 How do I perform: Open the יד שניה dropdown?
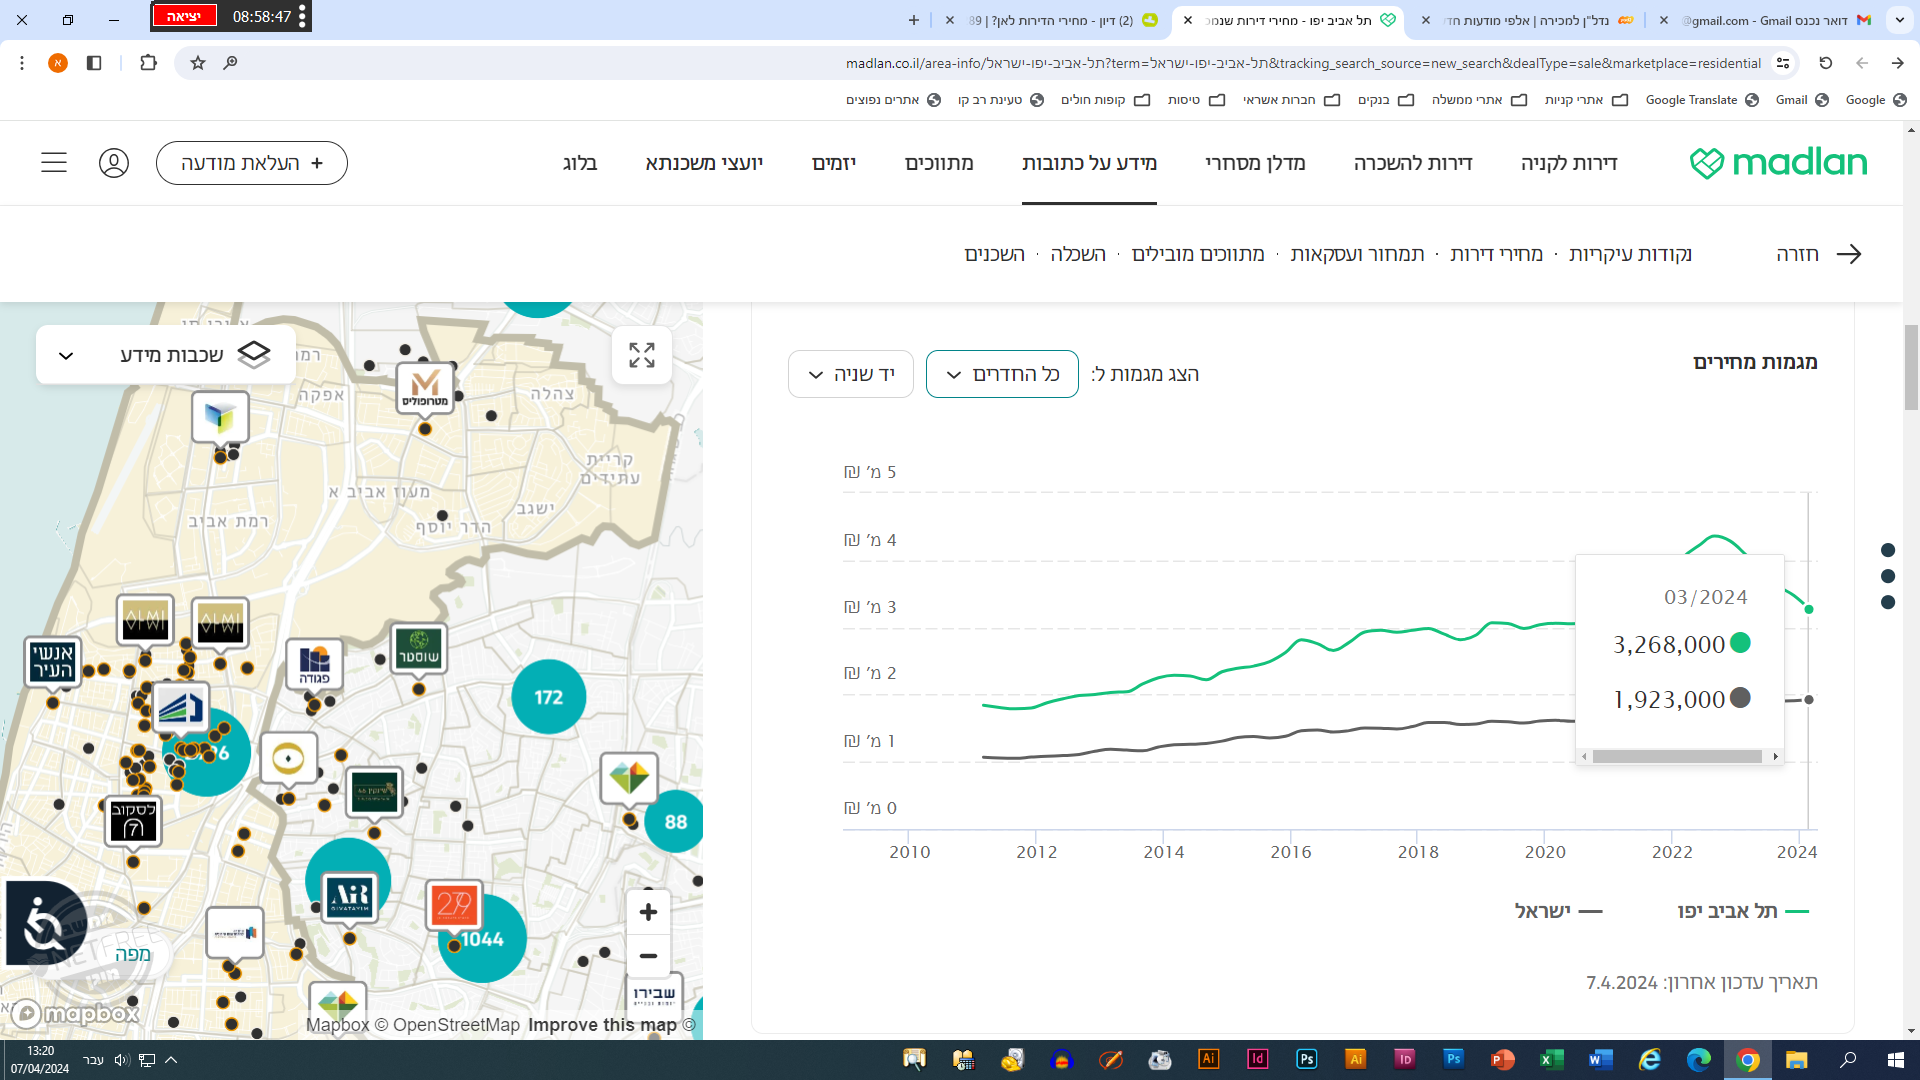pos(850,374)
